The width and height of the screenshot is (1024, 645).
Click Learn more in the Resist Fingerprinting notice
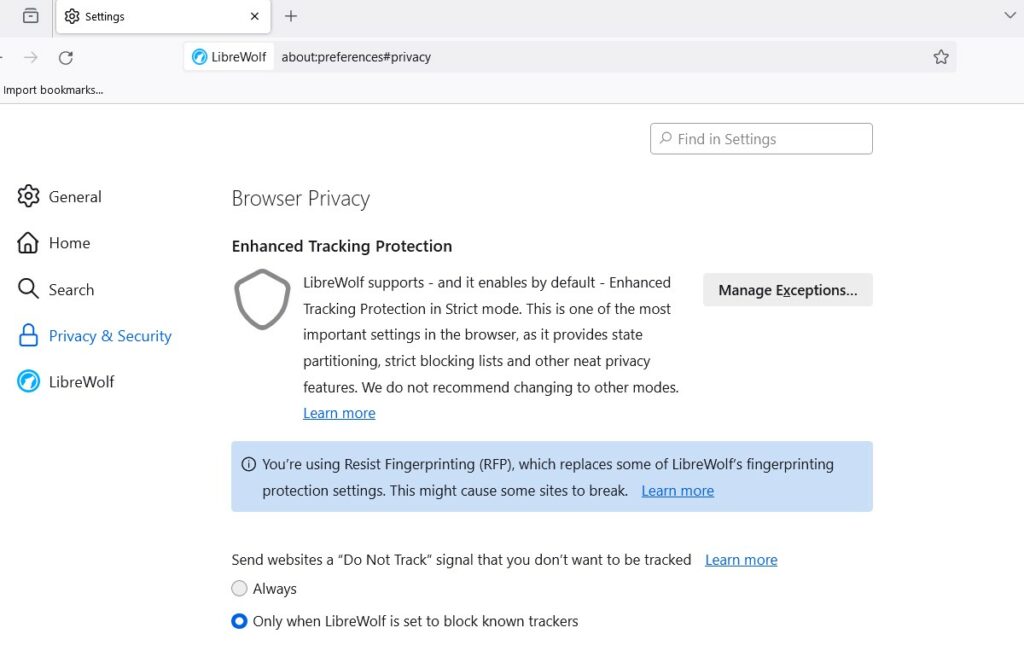pyautogui.click(x=677, y=491)
